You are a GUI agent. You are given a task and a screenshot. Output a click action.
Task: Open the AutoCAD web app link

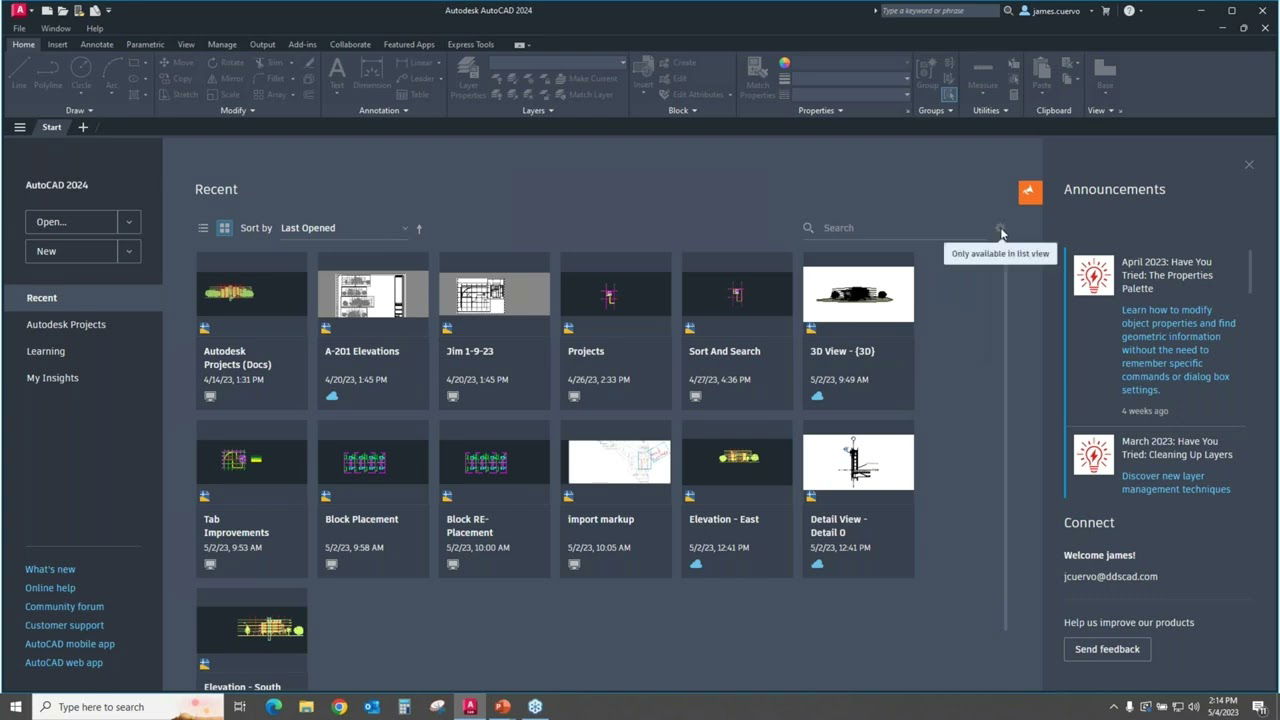(64, 662)
